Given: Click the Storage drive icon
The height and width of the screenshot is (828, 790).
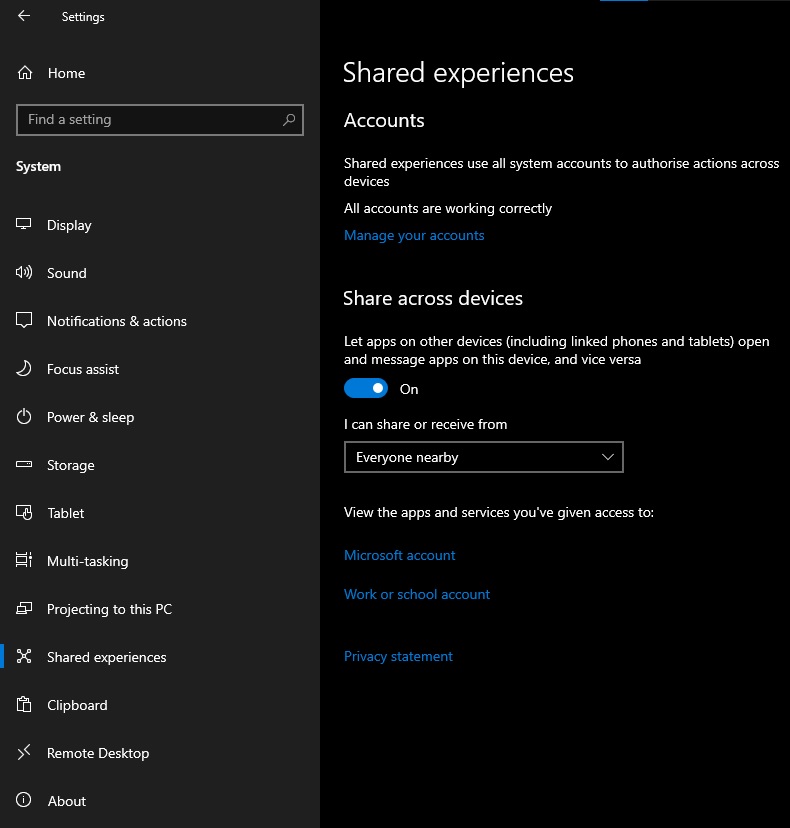Looking at the screenshot, I should [25, 465].
